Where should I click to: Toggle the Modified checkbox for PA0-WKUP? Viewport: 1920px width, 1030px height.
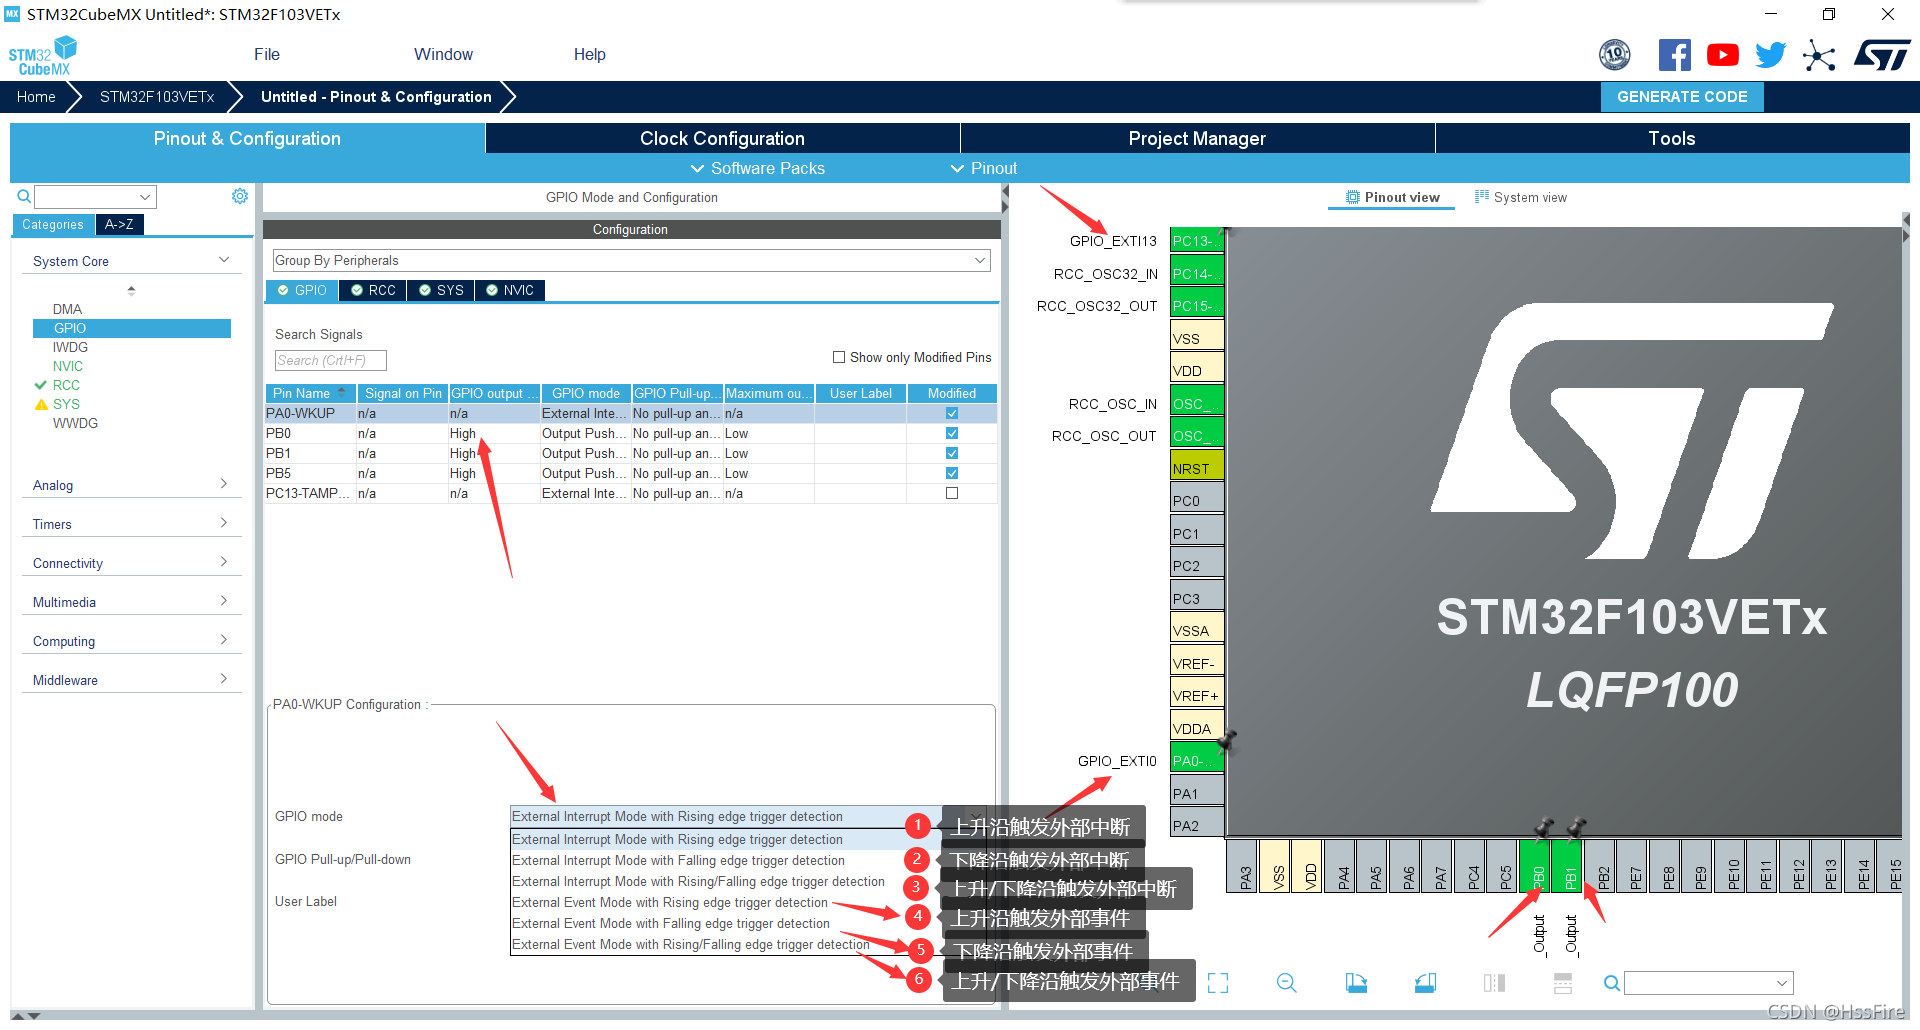coord(952,413)
